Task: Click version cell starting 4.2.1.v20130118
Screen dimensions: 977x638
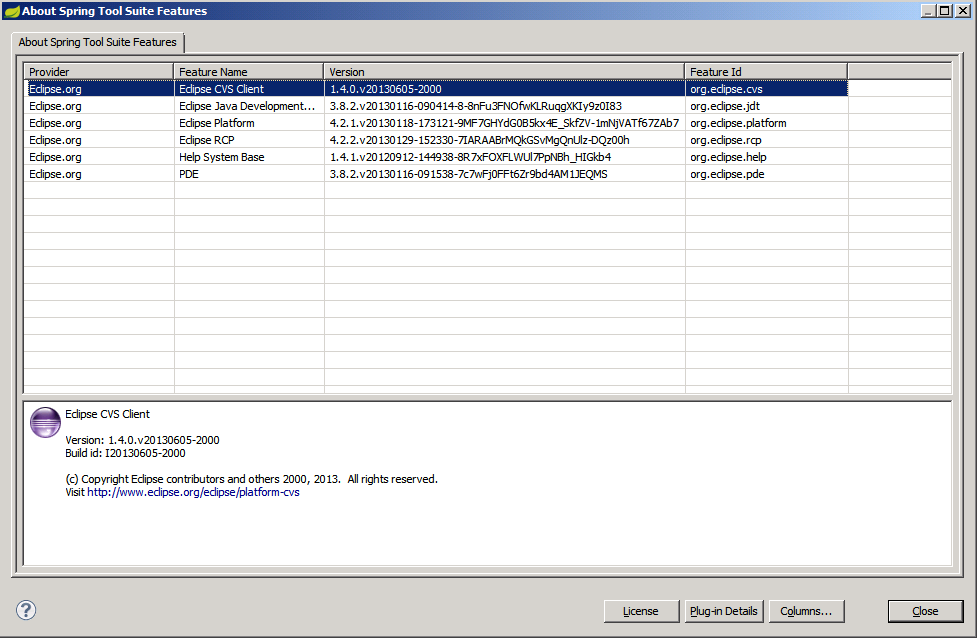Action: coord(504,123)
